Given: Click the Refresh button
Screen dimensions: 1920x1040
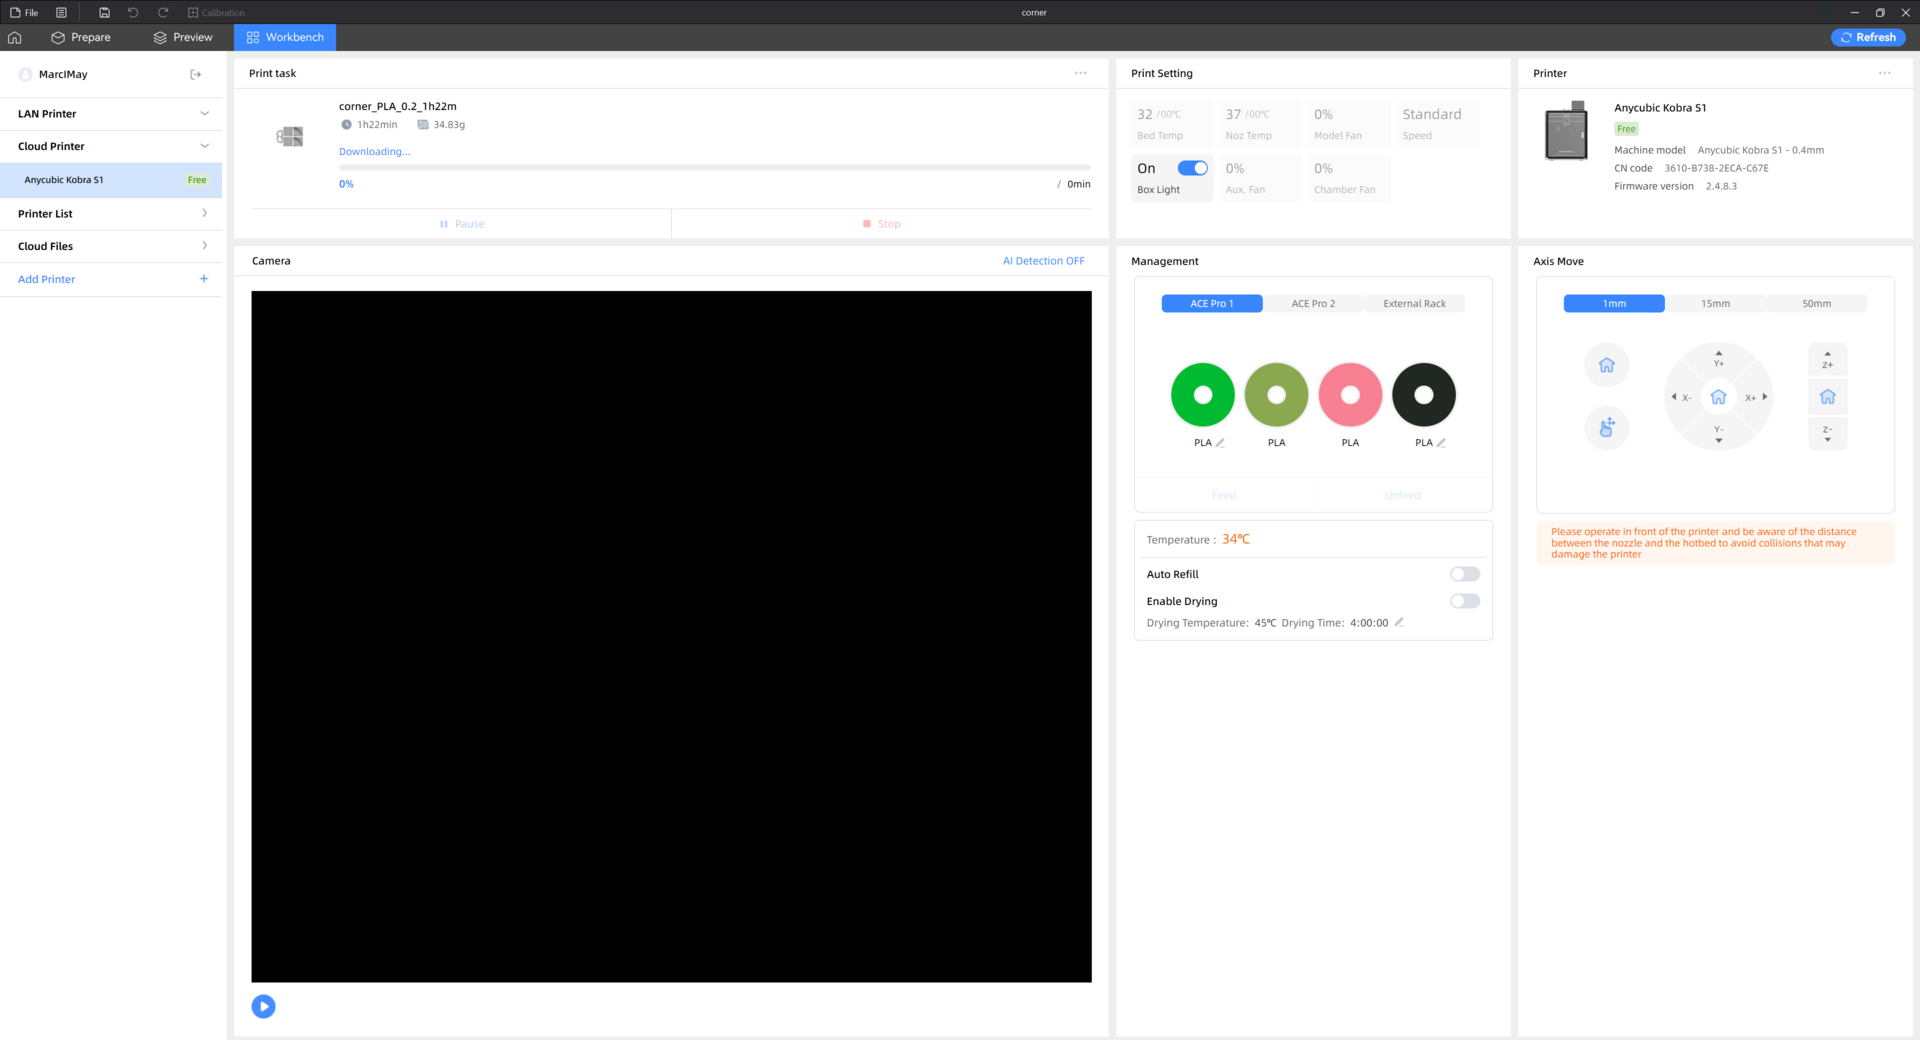Looking at the screenshot, I should [x=1868, y=37].
